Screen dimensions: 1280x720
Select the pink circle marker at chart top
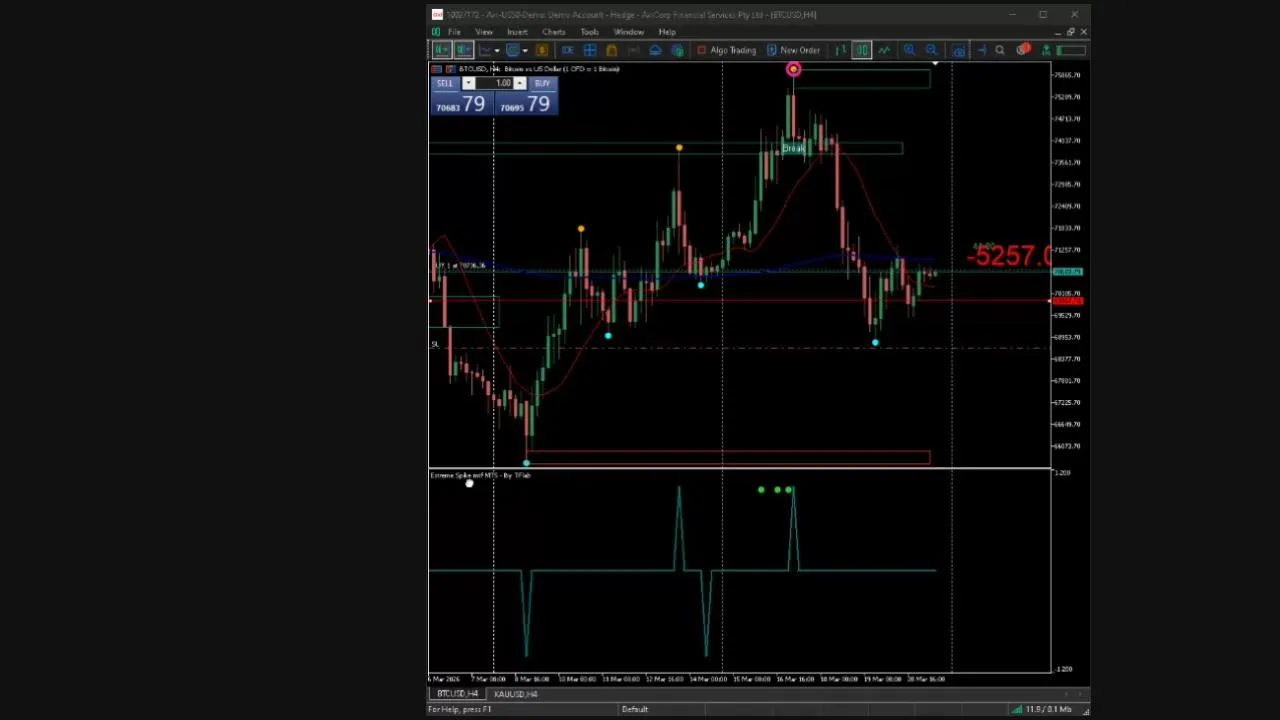(x=793, y=69)
